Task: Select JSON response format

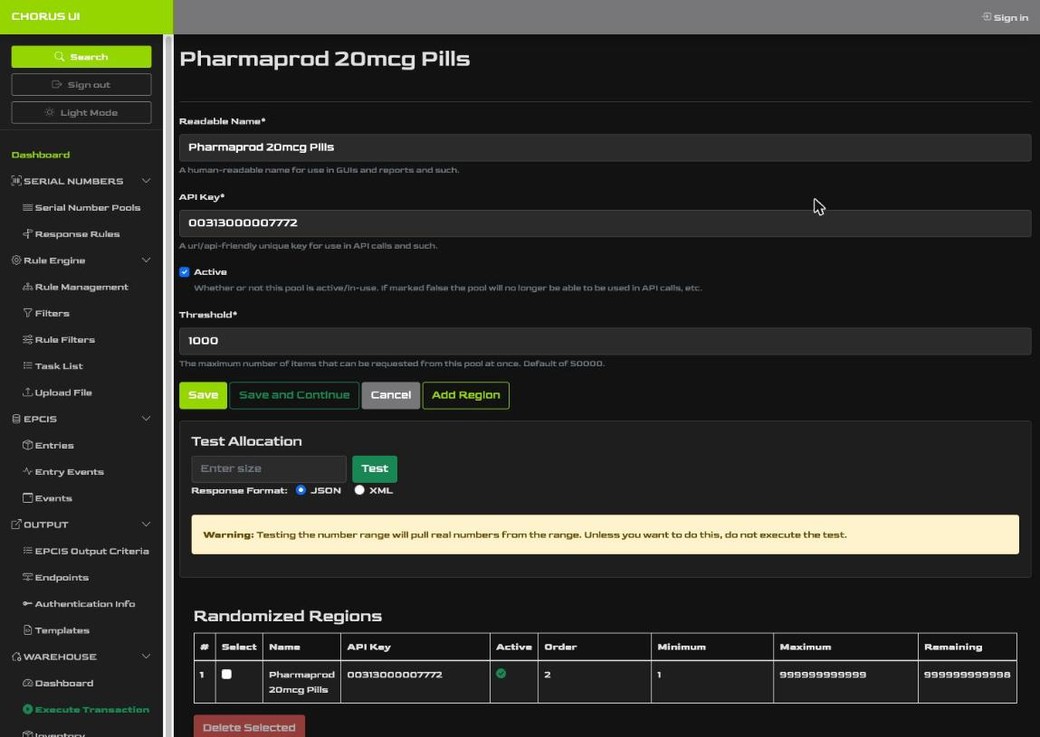Action: point(301,490)
